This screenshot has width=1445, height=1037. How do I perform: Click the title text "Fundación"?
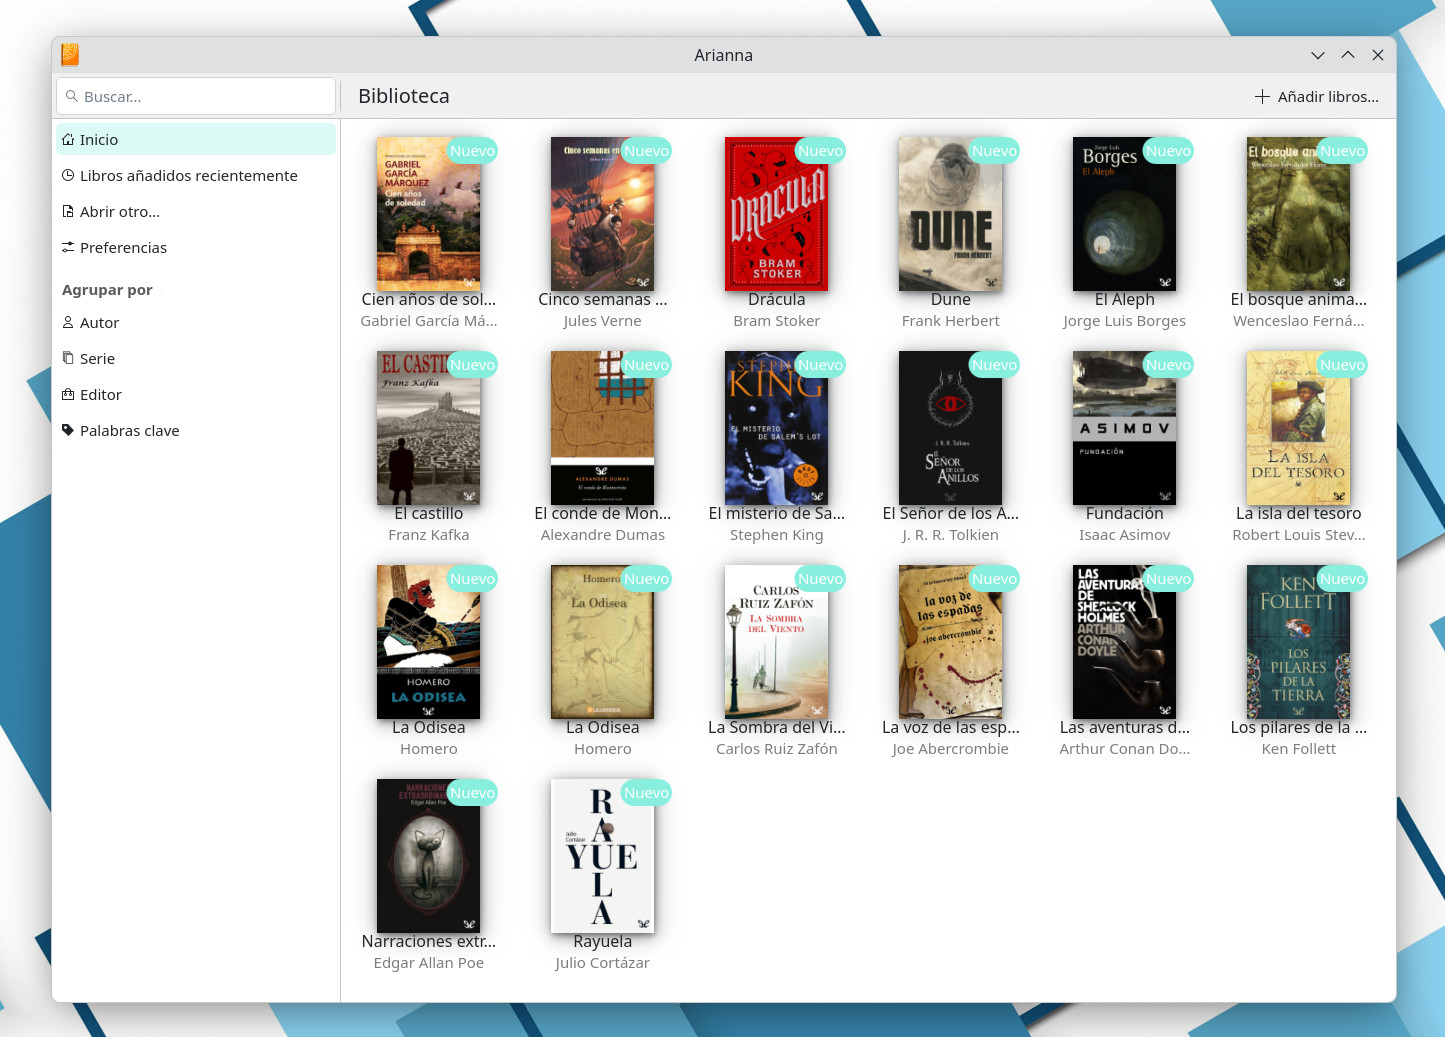tap(1124, 513)
